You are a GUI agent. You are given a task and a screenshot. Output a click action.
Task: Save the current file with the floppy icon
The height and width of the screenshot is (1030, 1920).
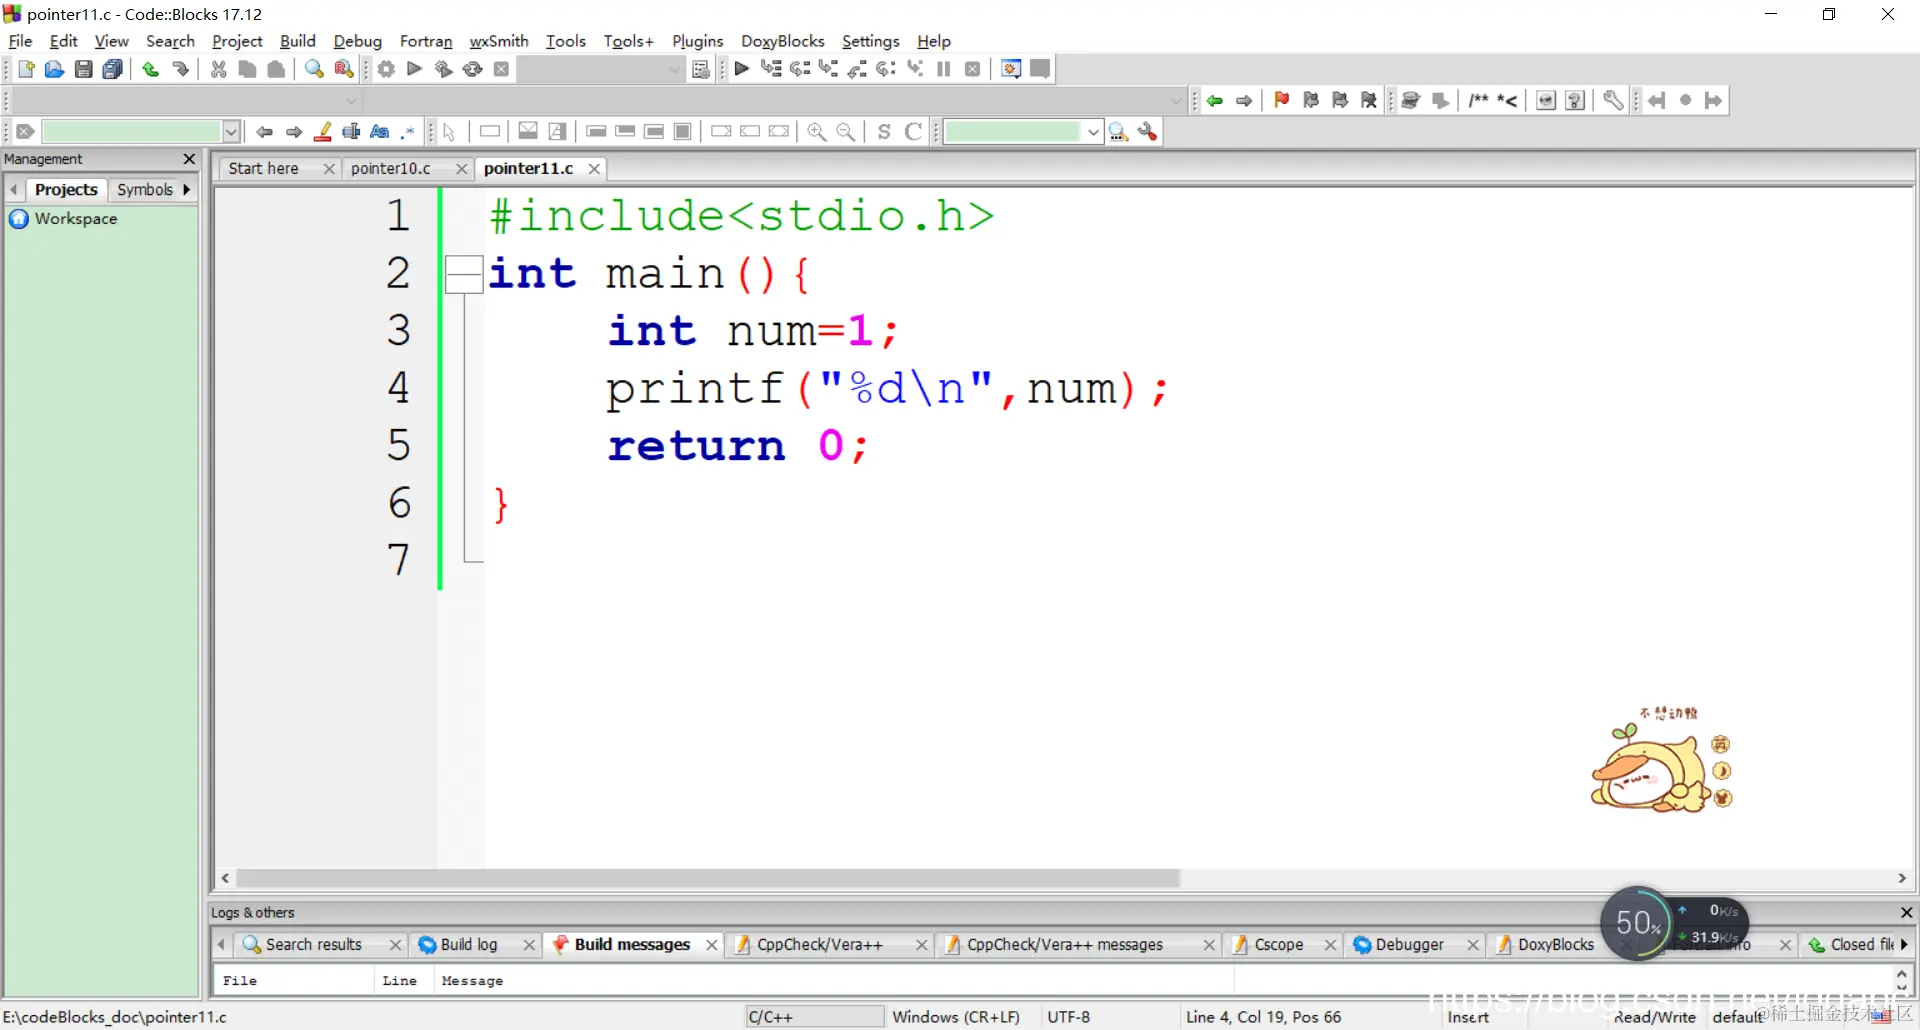(x=84, y=69)
